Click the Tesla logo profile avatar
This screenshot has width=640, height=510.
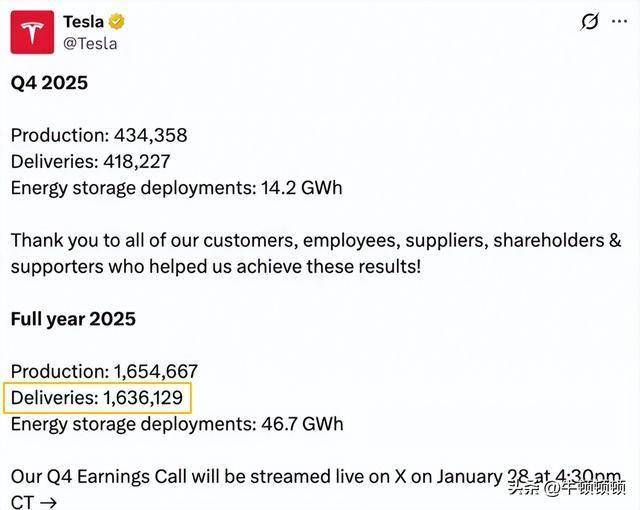click(32, 32)
